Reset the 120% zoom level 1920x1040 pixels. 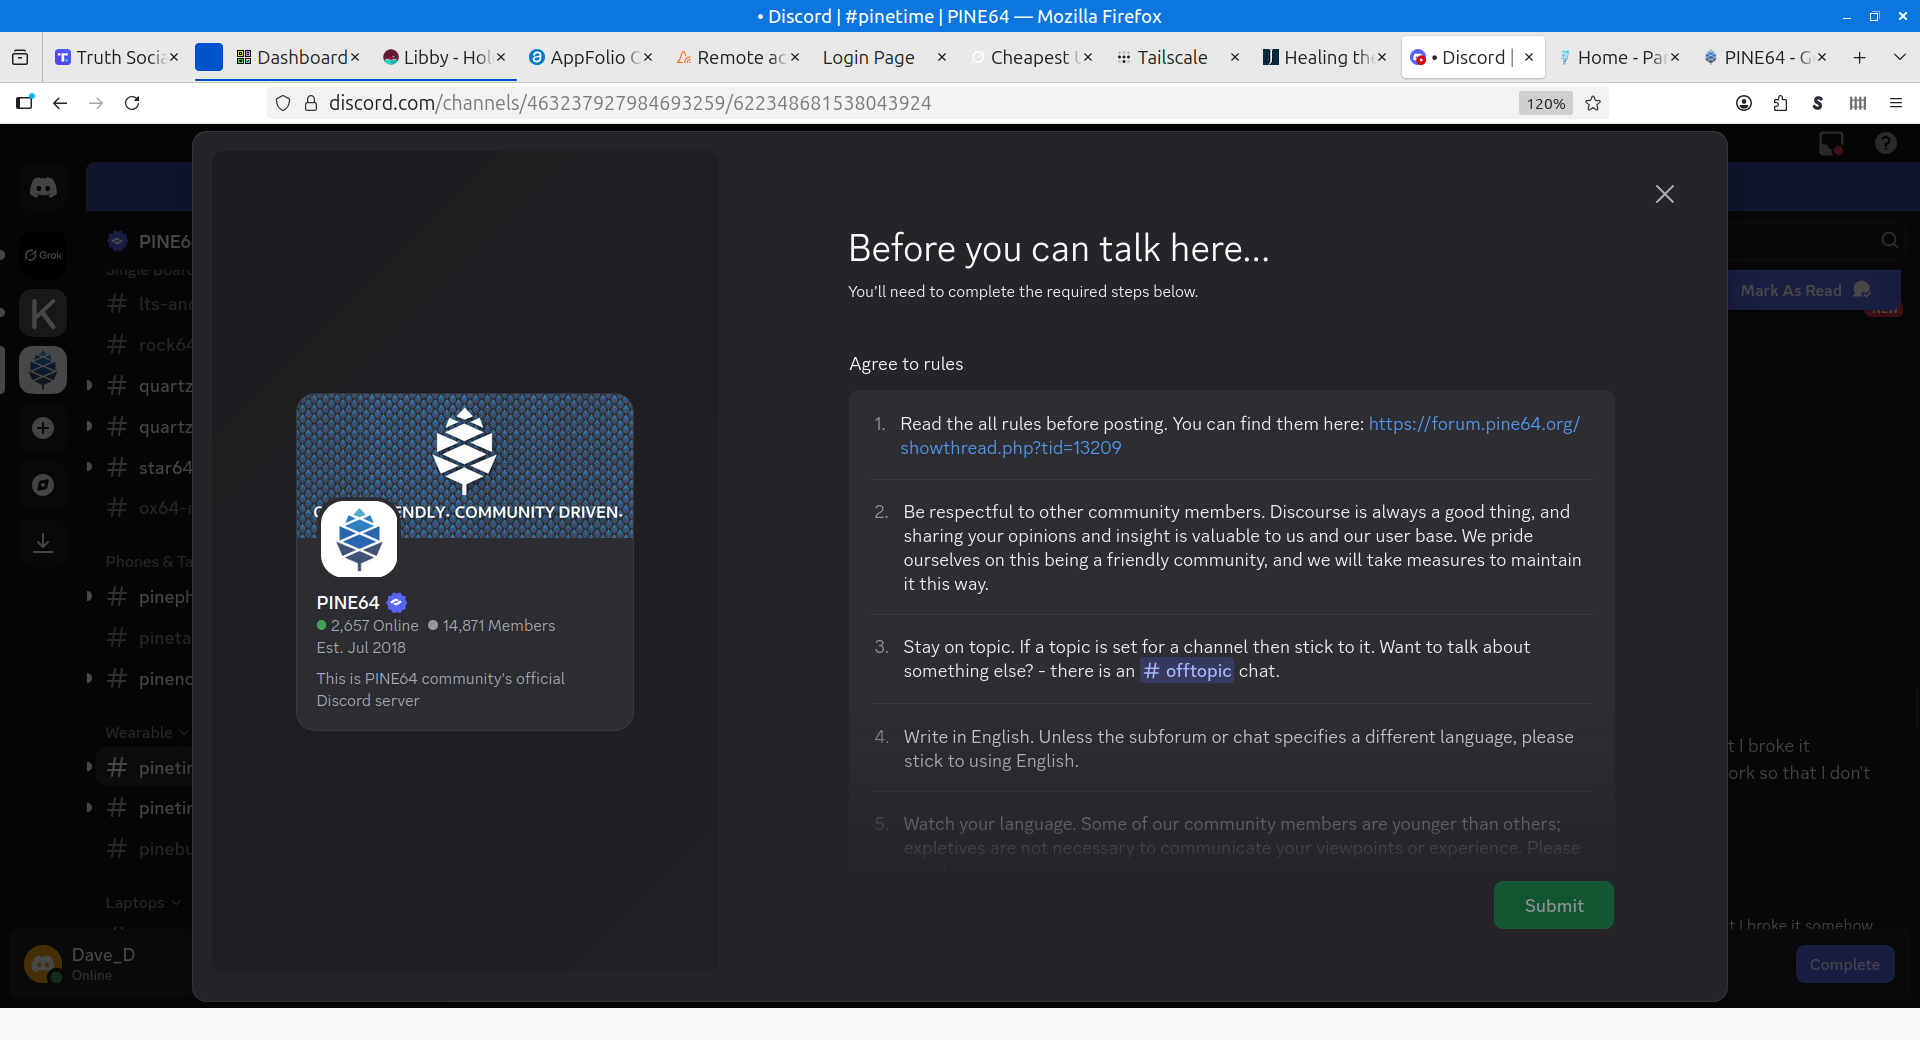pyautogui.click(x=1545, y=103)
